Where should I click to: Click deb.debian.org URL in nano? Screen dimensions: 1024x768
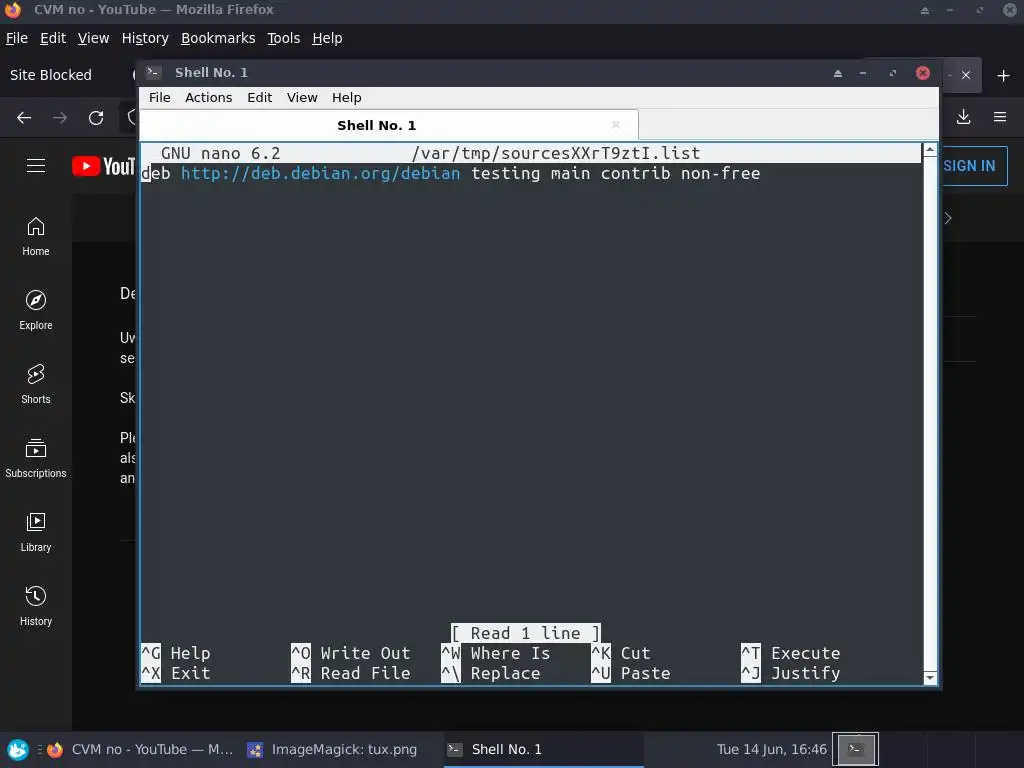point(320,173)
